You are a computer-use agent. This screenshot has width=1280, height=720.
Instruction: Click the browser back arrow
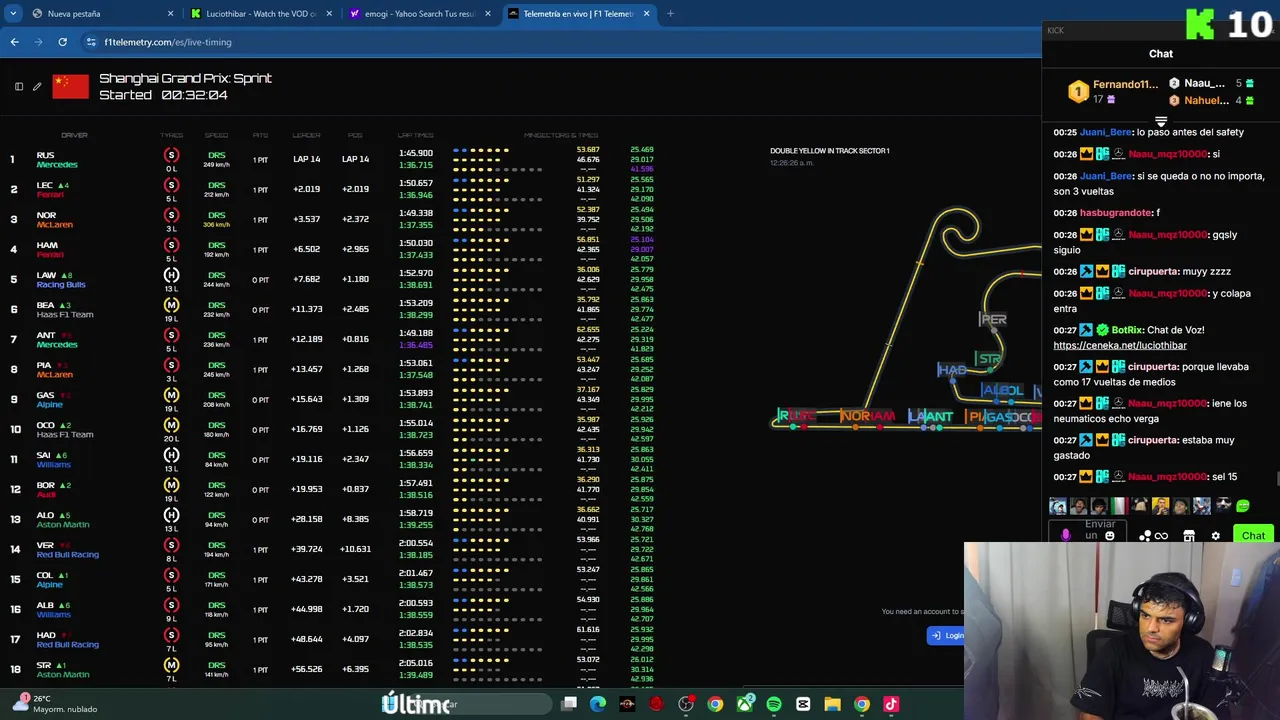click(x=14, y=42)
